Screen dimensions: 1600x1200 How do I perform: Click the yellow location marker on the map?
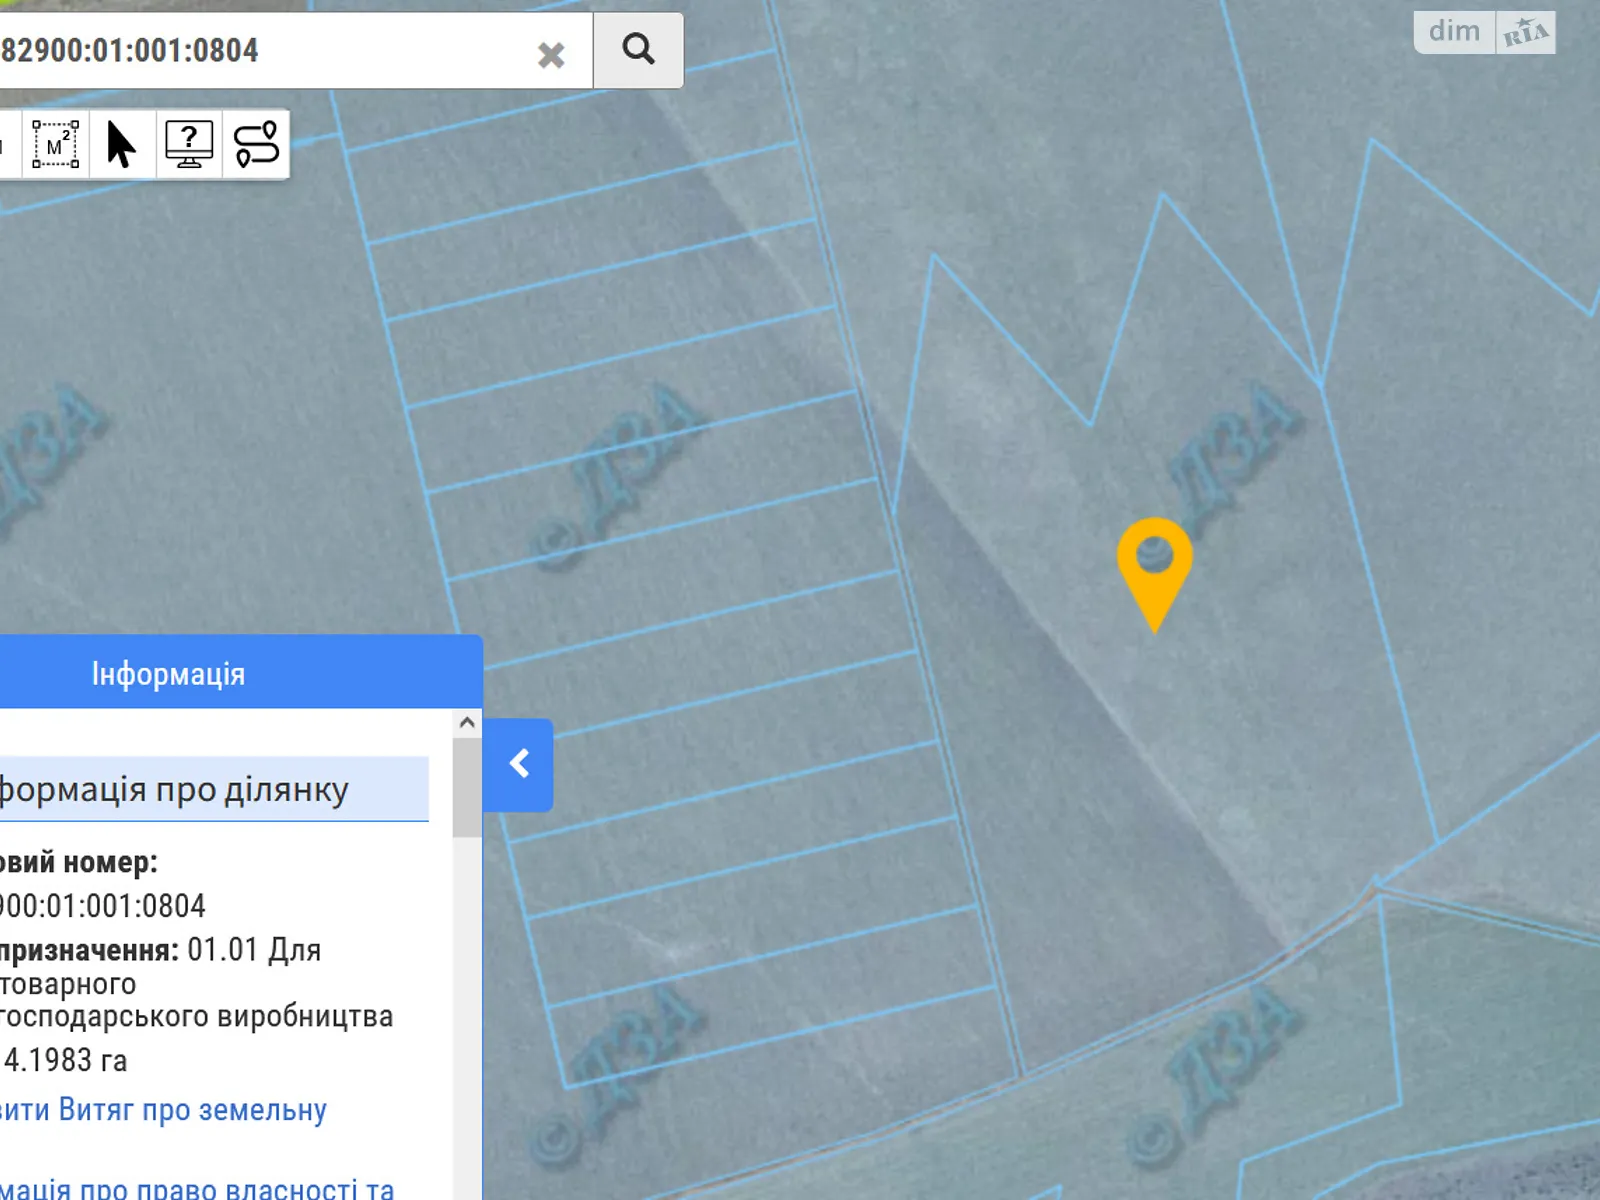click(1154, 567)
